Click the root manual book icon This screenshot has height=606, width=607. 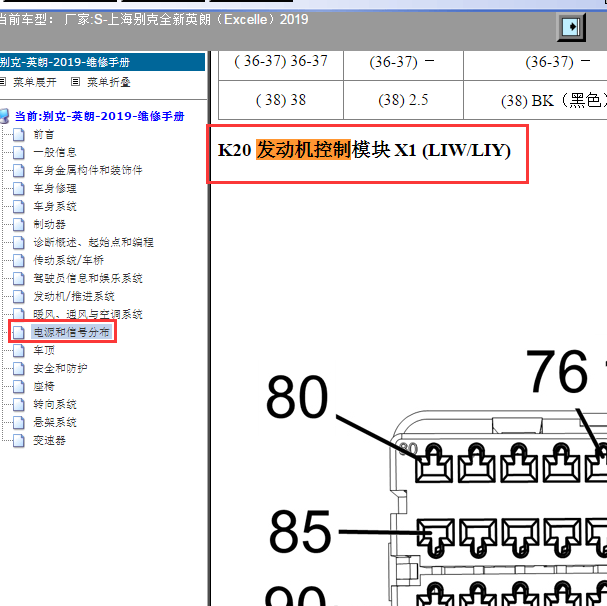(5, 116)
